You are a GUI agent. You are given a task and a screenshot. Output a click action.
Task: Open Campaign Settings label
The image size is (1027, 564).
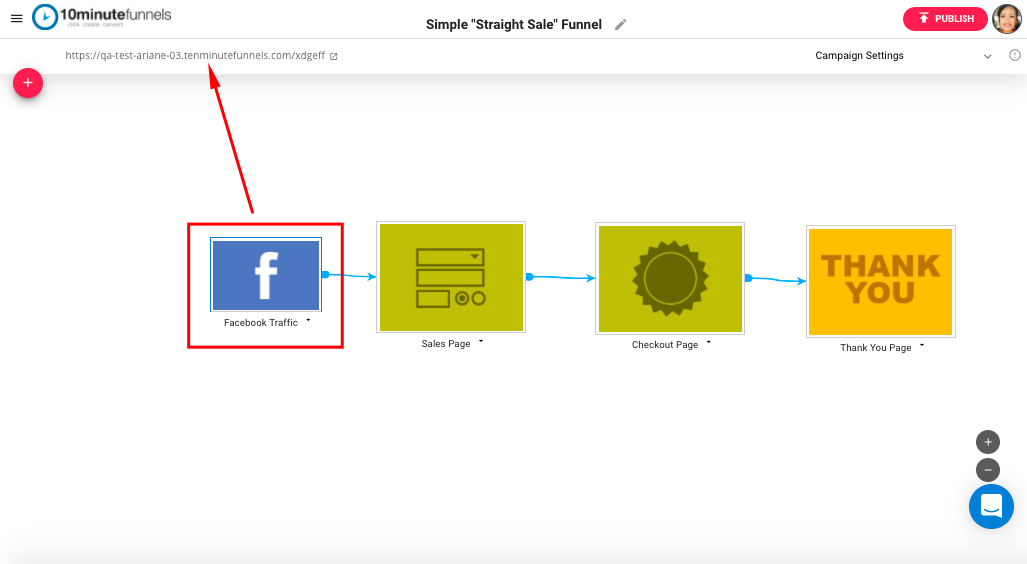pyautogui.click(x=859, y=56)
